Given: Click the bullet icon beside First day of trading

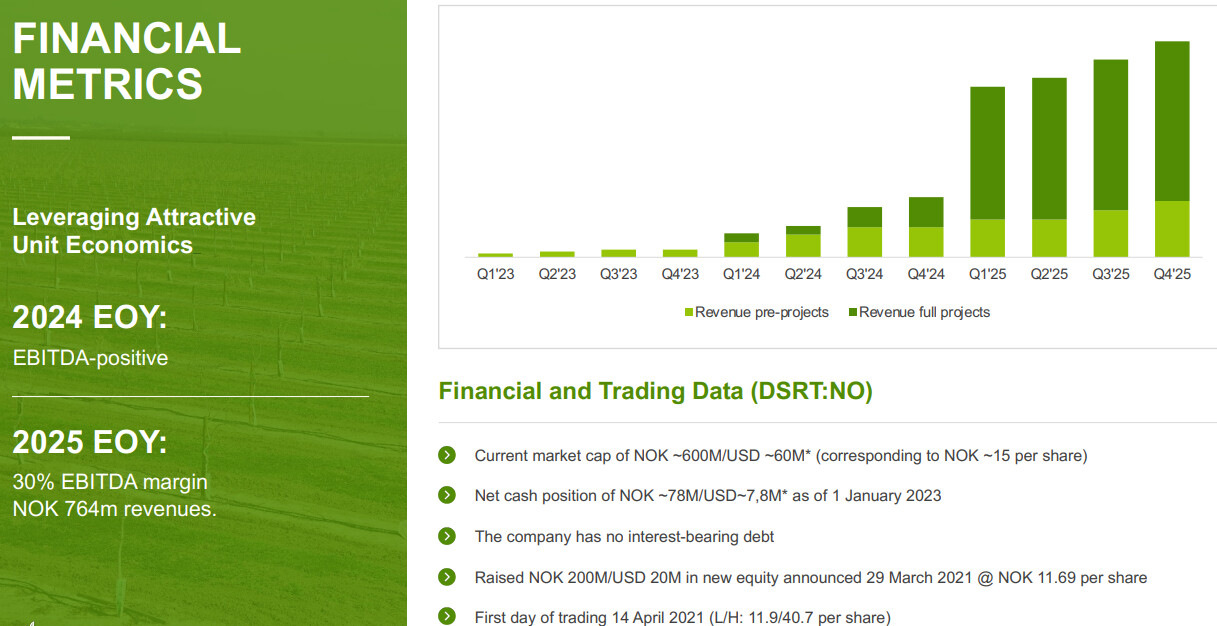Looking at the screenshot, I should 447,617.
